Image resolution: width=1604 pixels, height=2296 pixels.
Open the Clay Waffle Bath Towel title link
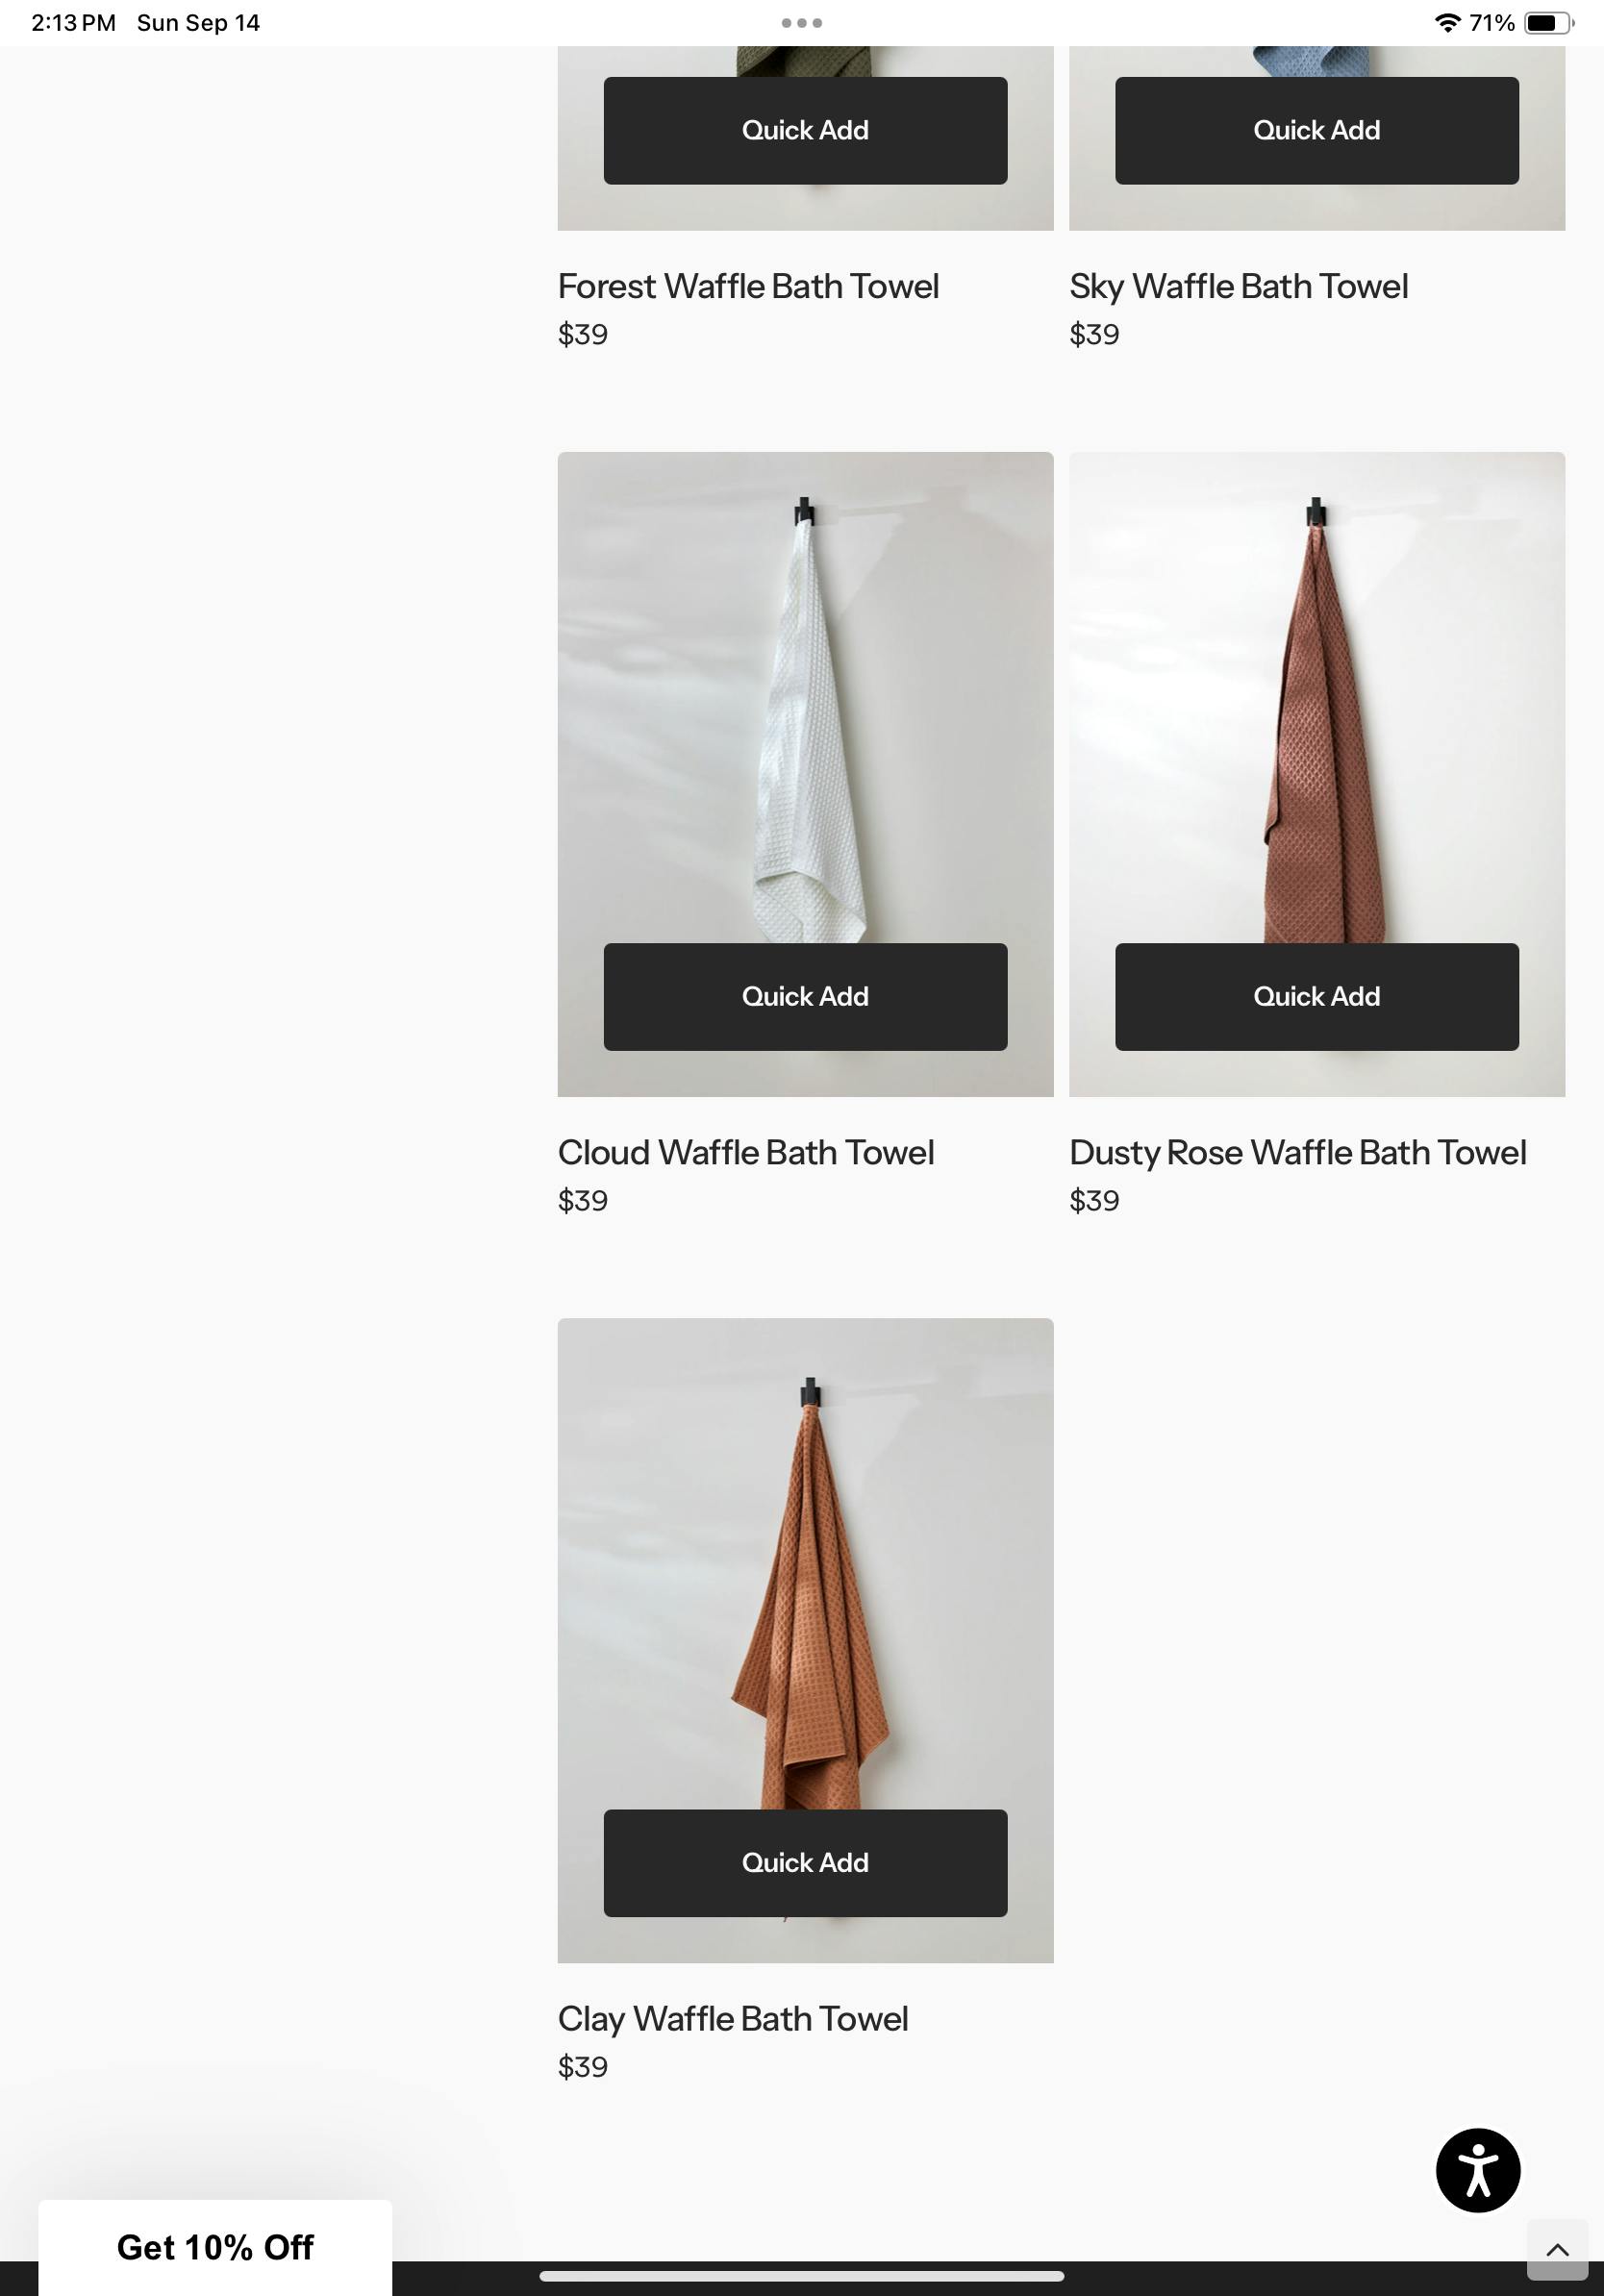[733, 2018]
